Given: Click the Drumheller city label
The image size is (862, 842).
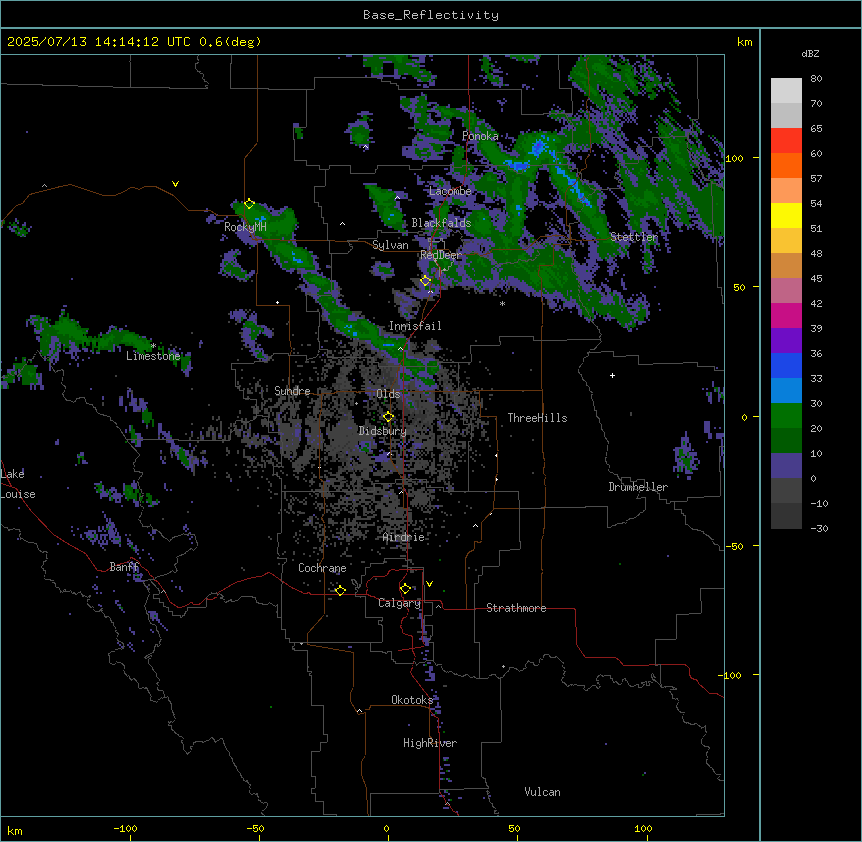Looking at the screenshot, I should tap(638, 487).
